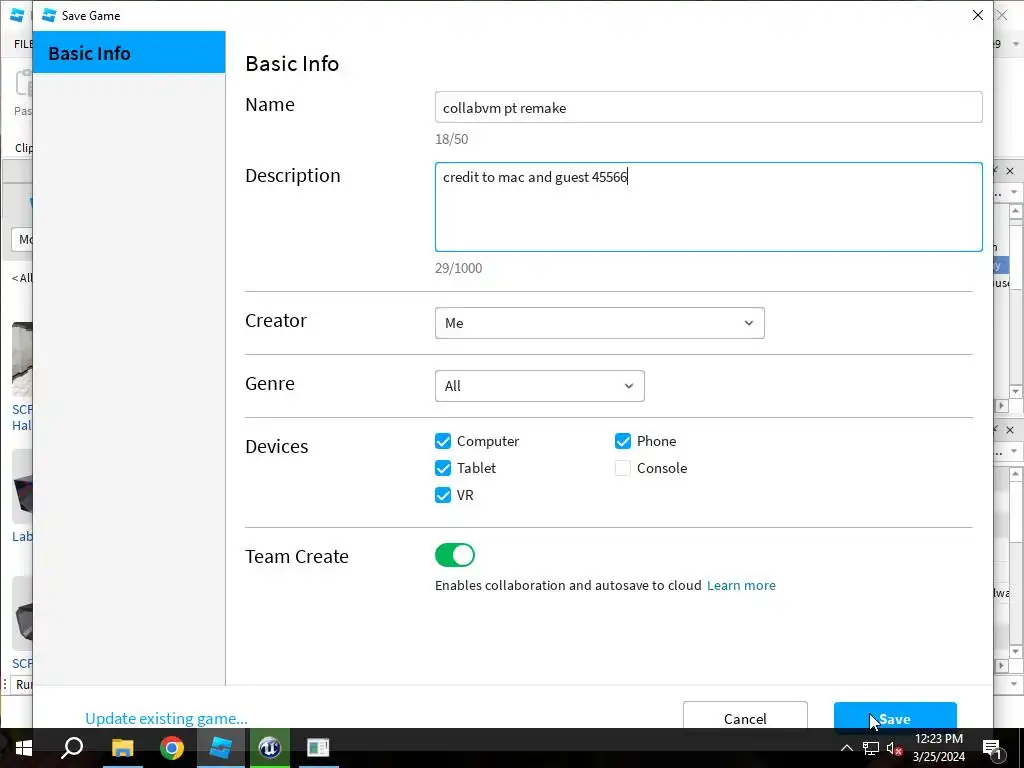This screenshot has width=1024, height=768.
Task: Launch Google Chrome from the taskbar
Action: pos(172,748)
